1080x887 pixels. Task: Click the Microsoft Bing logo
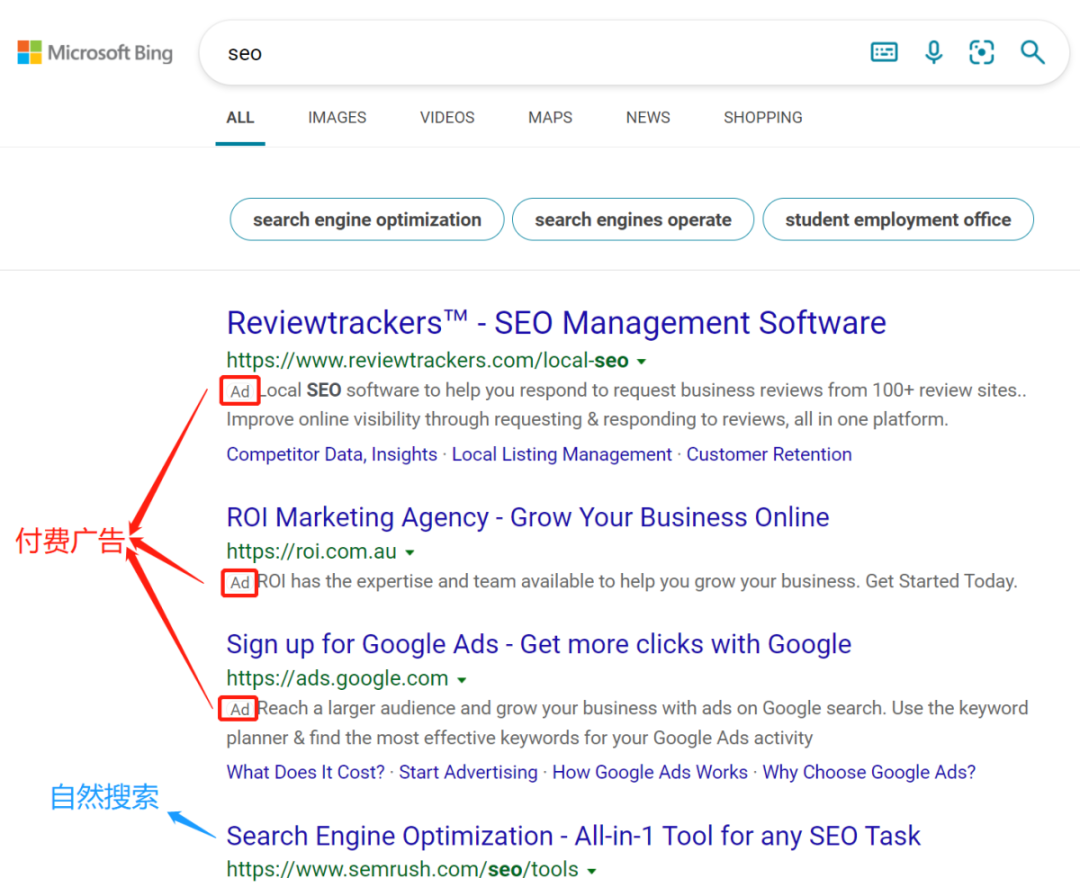point(95,52)
